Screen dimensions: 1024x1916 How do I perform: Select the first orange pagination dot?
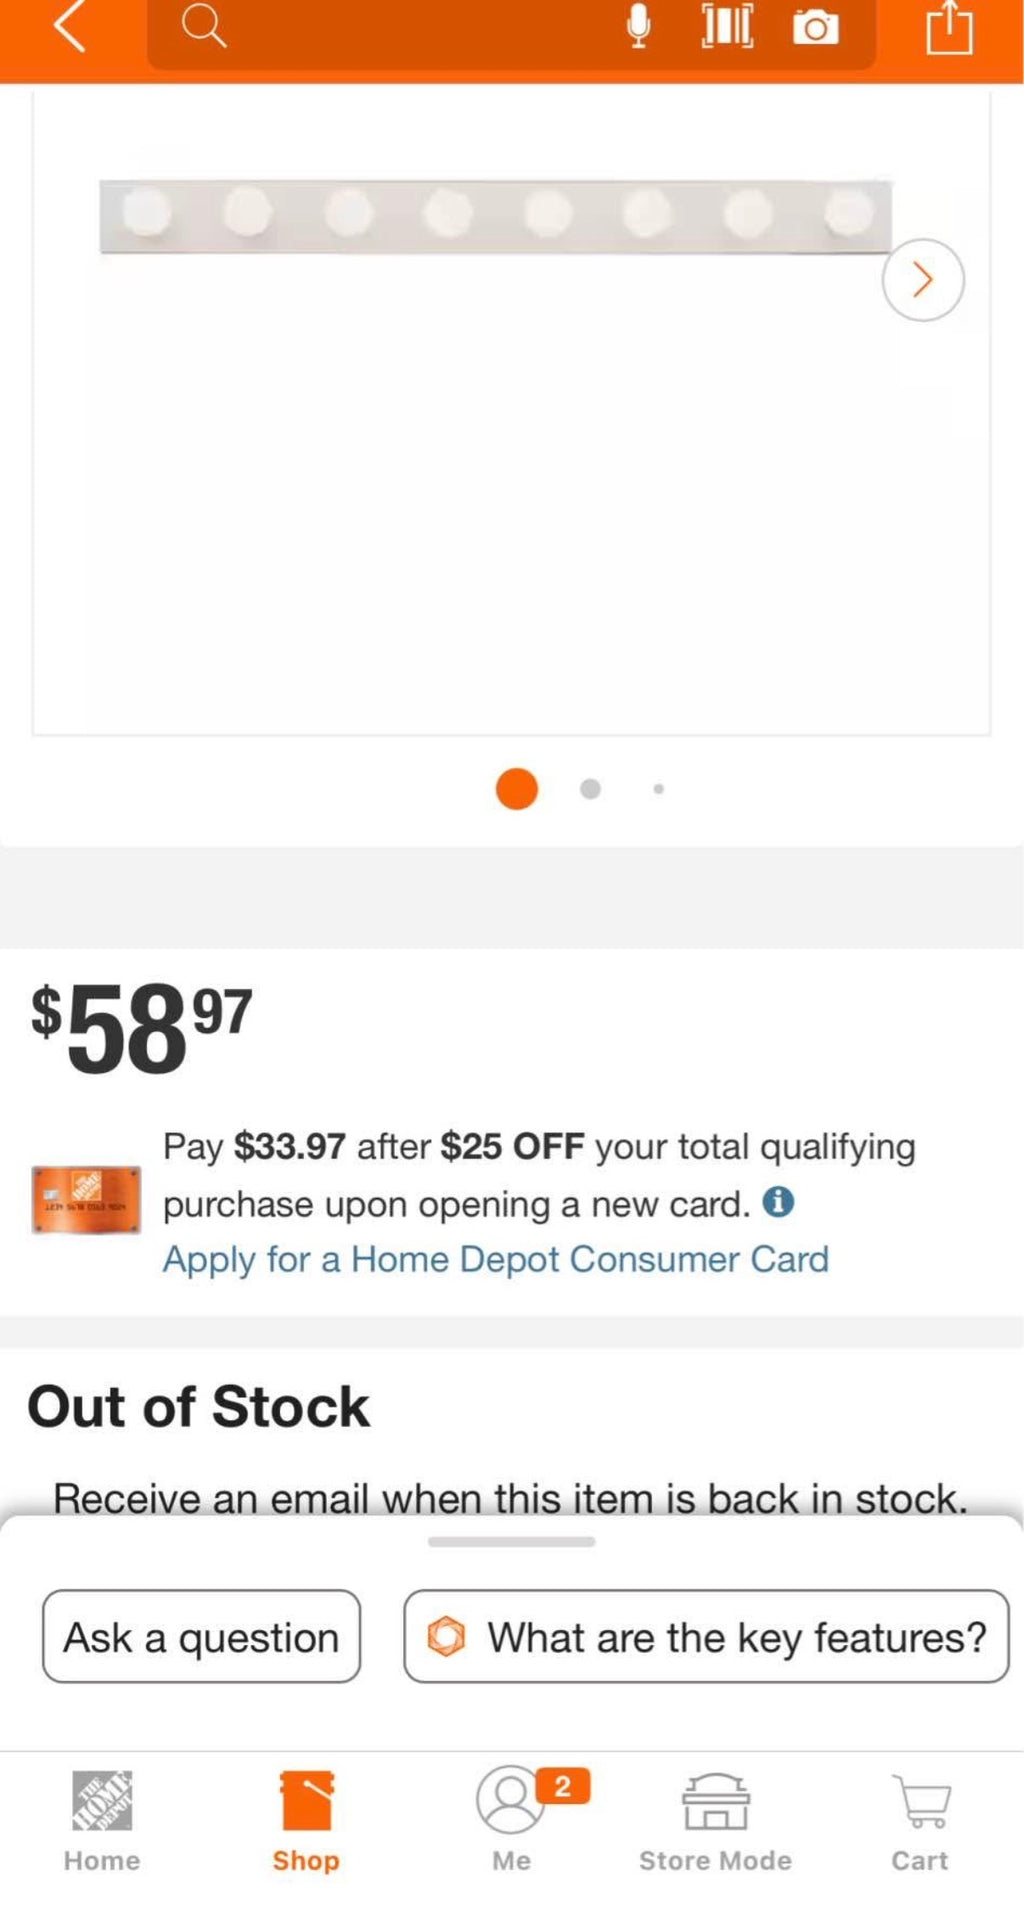pyautogui.click(x=517, y=788)
